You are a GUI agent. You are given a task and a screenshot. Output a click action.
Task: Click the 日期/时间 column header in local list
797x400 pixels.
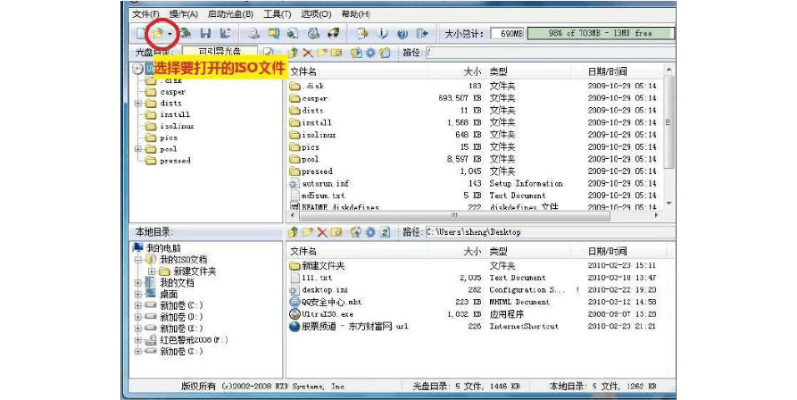607,252
